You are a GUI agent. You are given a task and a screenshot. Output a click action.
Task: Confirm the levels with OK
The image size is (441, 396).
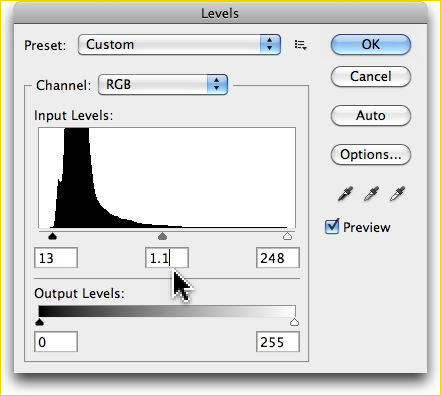(x=371, y=44)
